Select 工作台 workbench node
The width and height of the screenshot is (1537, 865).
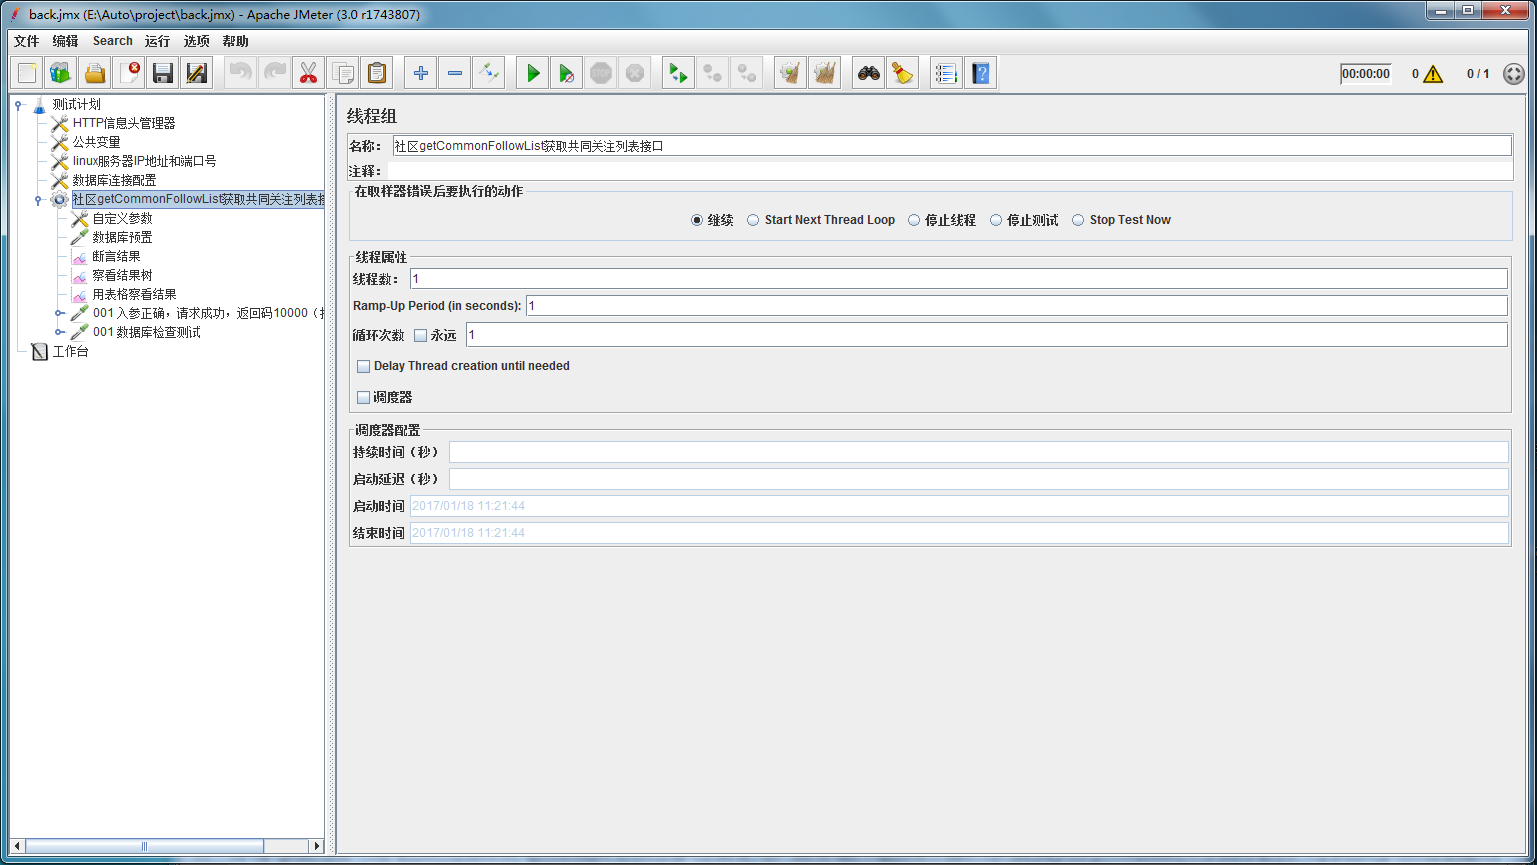click(71, 351)
